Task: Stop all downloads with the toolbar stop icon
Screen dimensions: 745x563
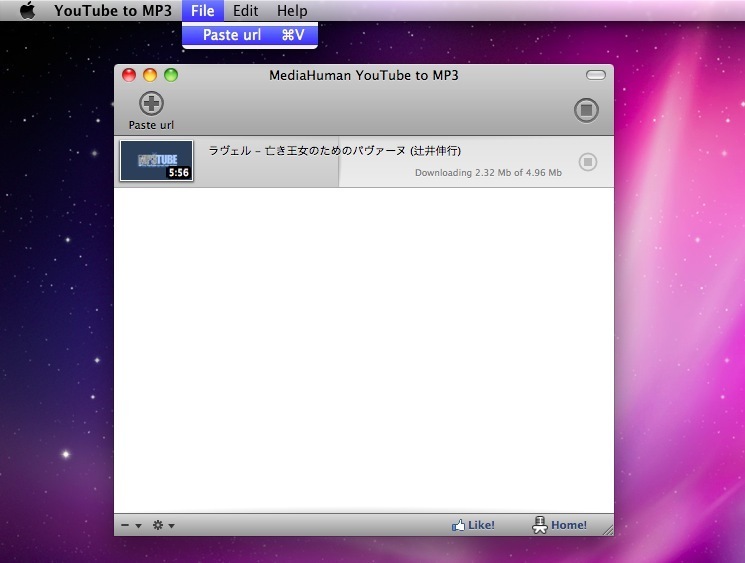Action: coord(586,110)
